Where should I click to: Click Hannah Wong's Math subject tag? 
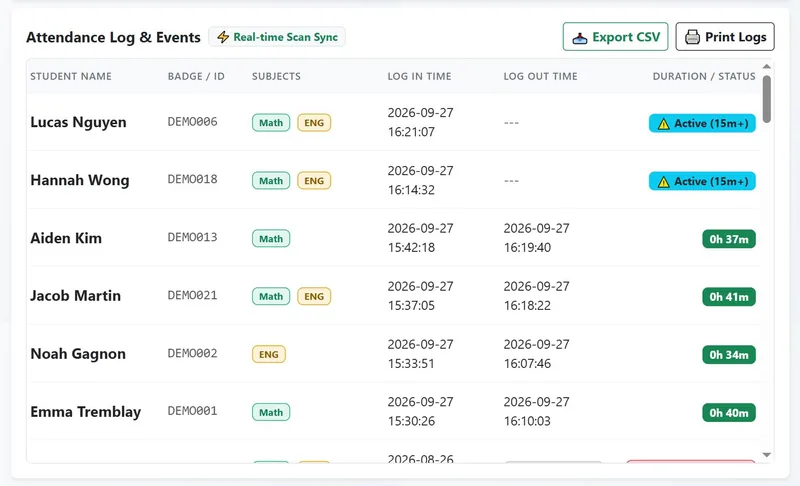271,181
